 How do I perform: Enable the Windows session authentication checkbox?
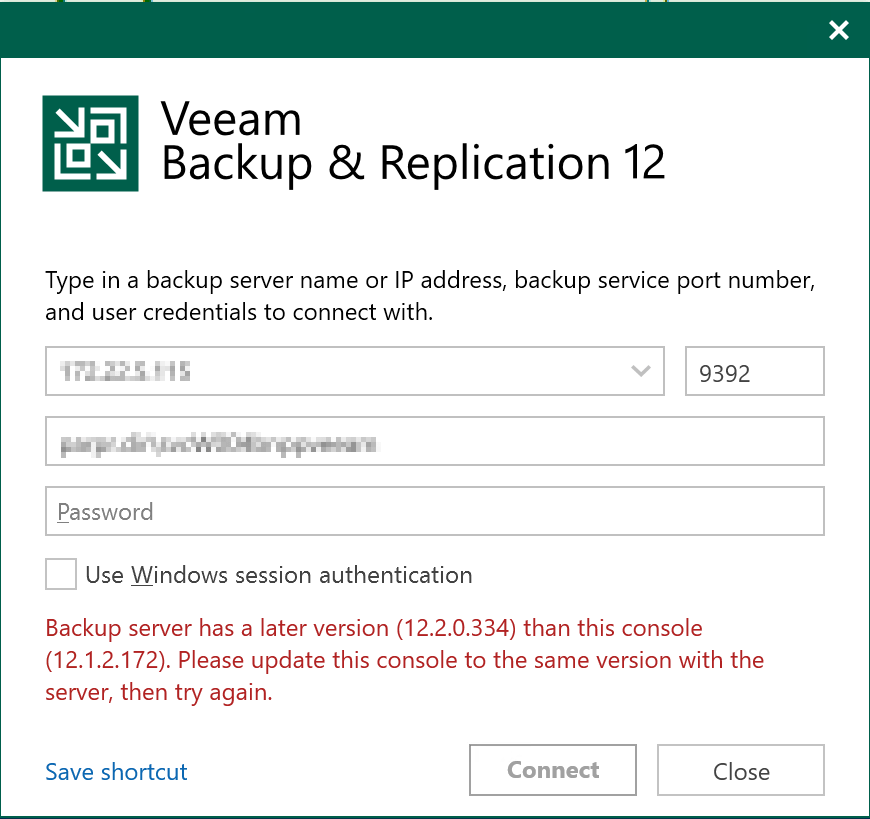pyautogui.click(x=61, y=575)
